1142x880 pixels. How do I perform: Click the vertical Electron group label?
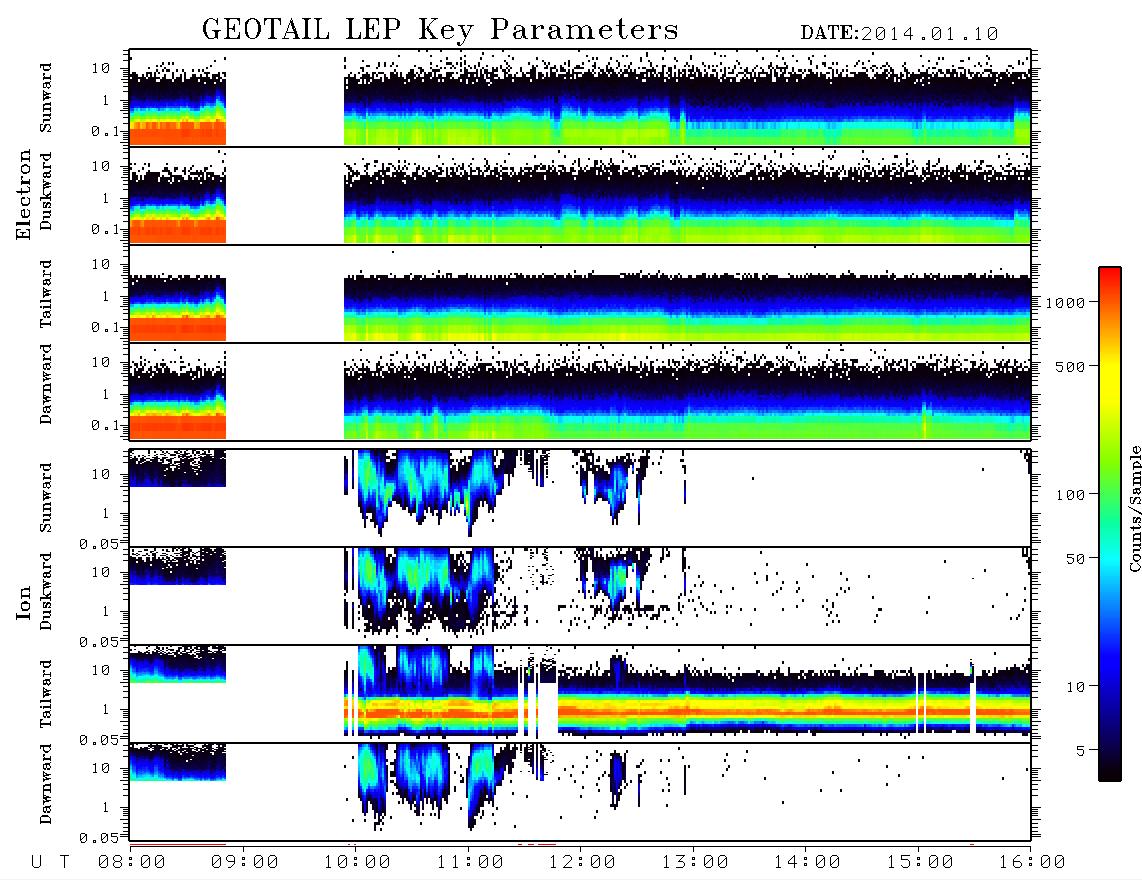coord(23,195)
